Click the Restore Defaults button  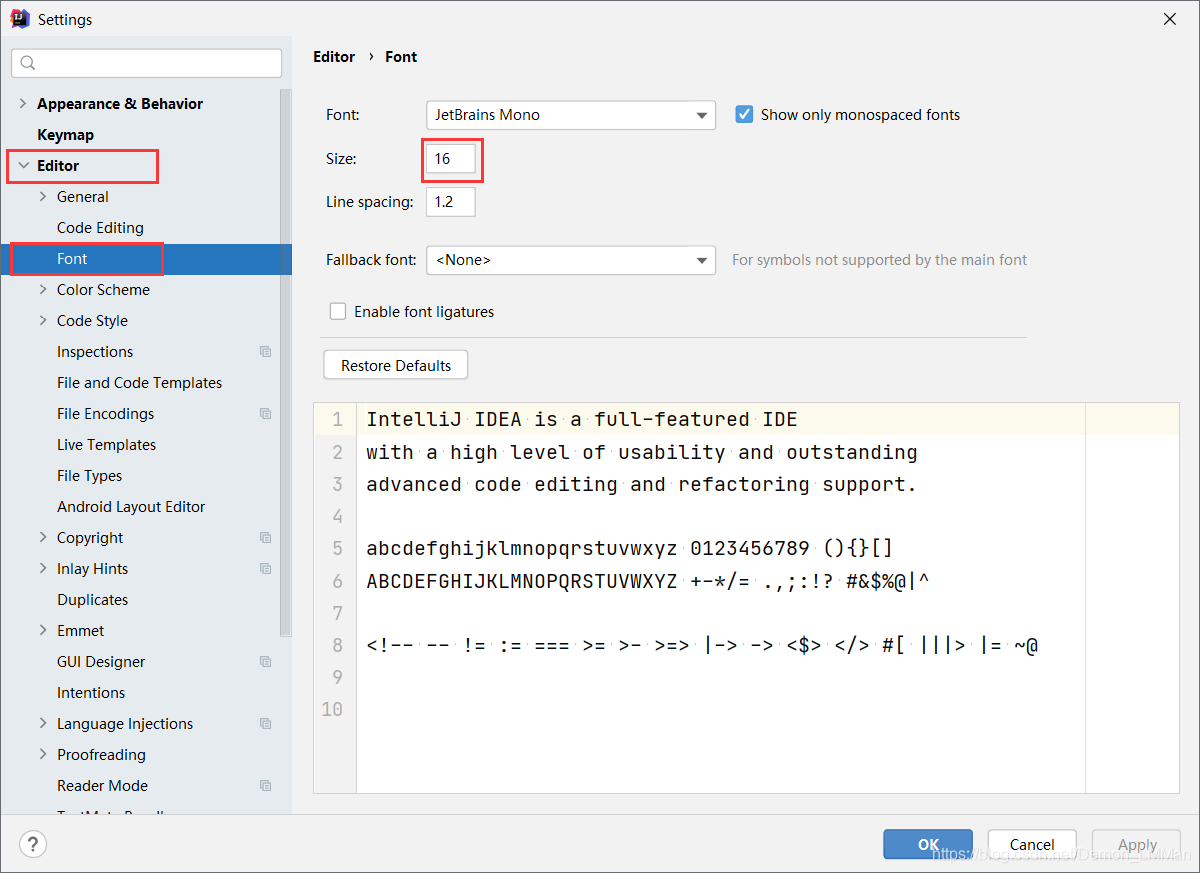click(396, 365)
